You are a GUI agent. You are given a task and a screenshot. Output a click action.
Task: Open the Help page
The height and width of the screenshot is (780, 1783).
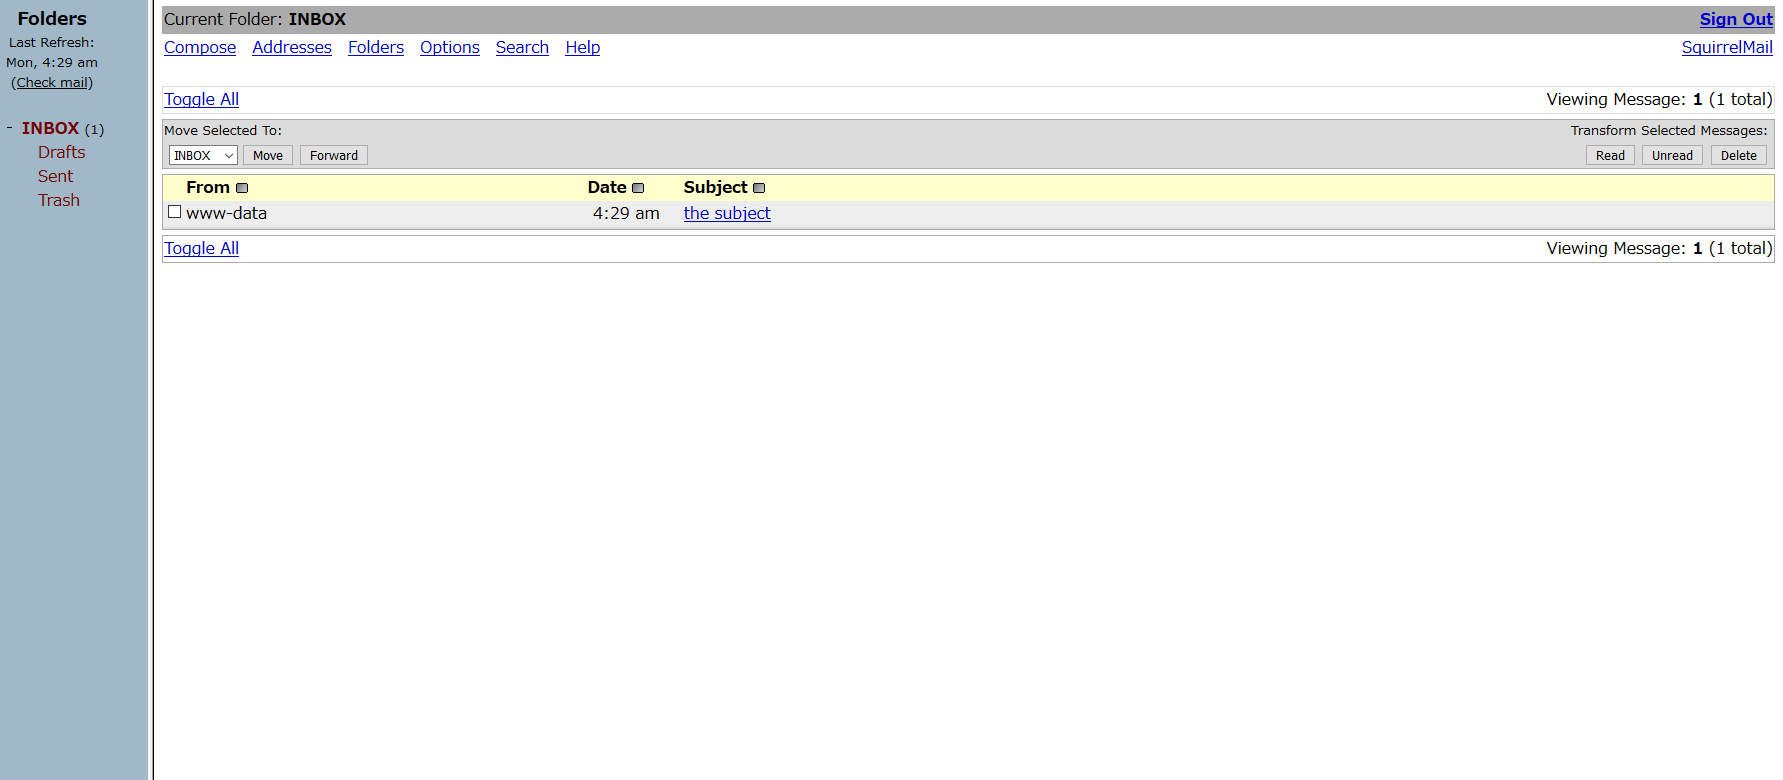[582, 47]
